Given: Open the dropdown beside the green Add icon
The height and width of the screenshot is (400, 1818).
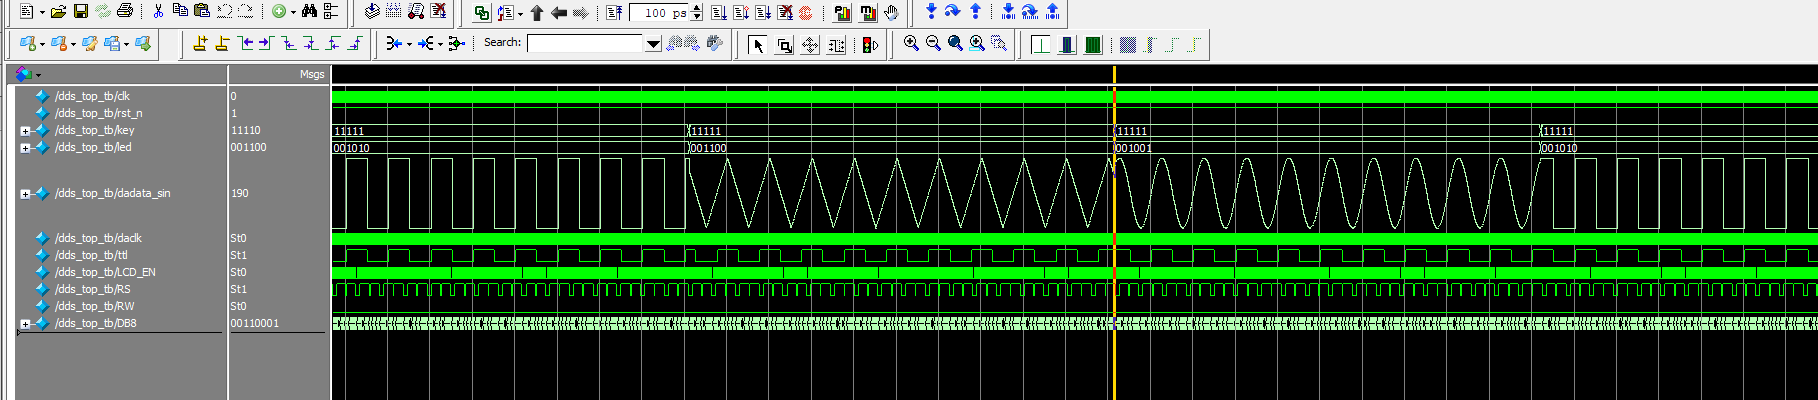Looking at the screenshot, I should (293, 12).
